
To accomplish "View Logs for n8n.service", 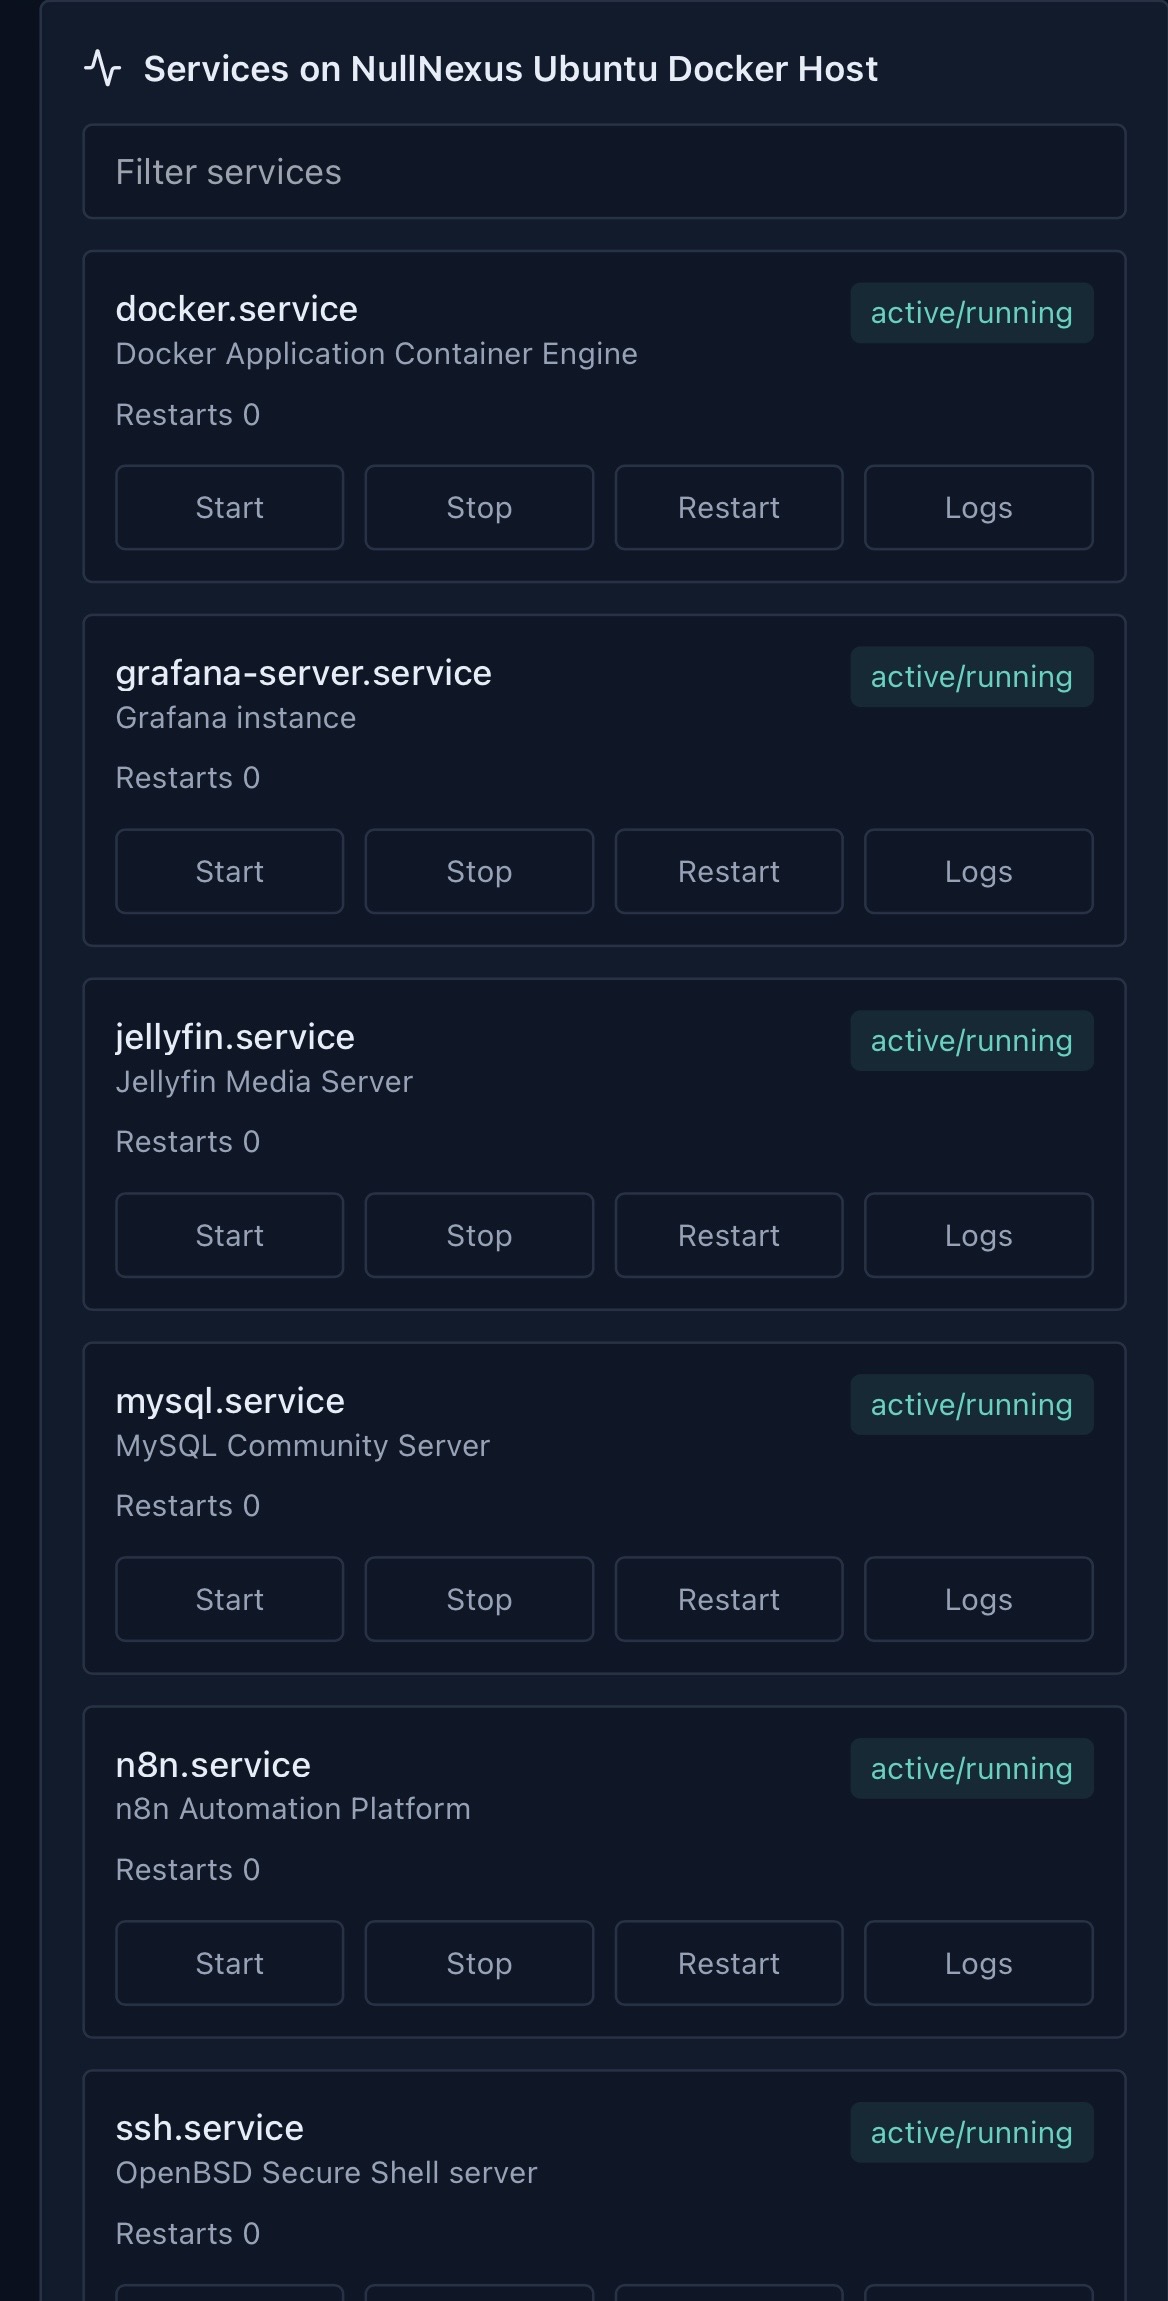I will 979,1963.
